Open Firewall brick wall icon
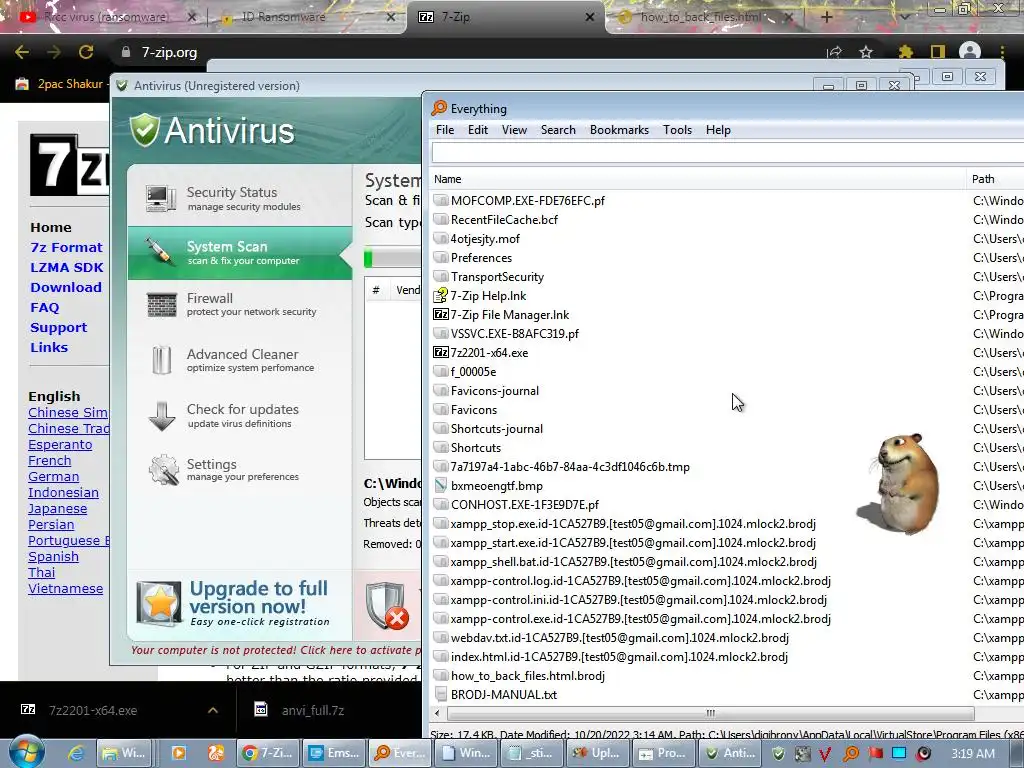 coord(161,305)
